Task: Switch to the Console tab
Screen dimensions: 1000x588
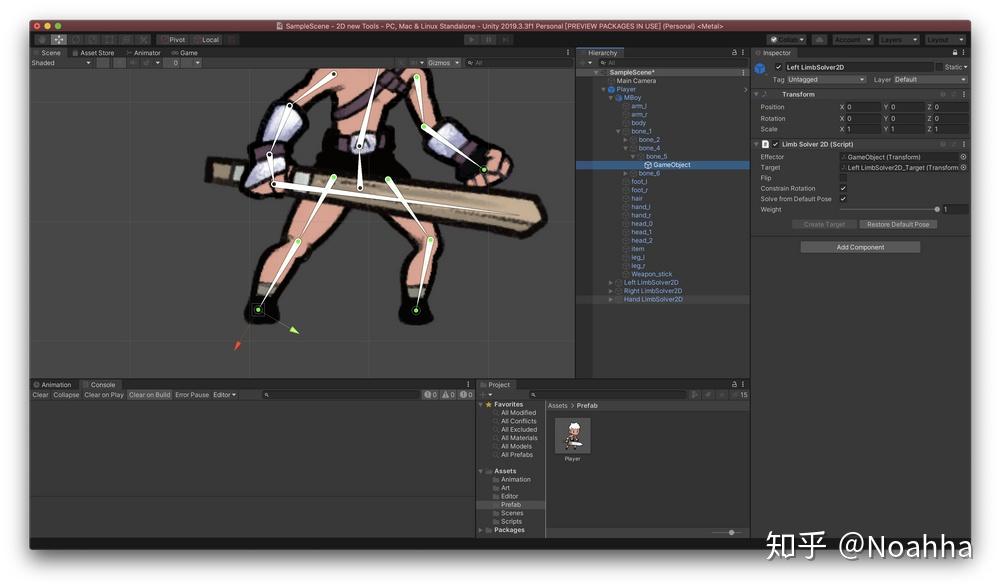Action: click(x=101, y=384)
